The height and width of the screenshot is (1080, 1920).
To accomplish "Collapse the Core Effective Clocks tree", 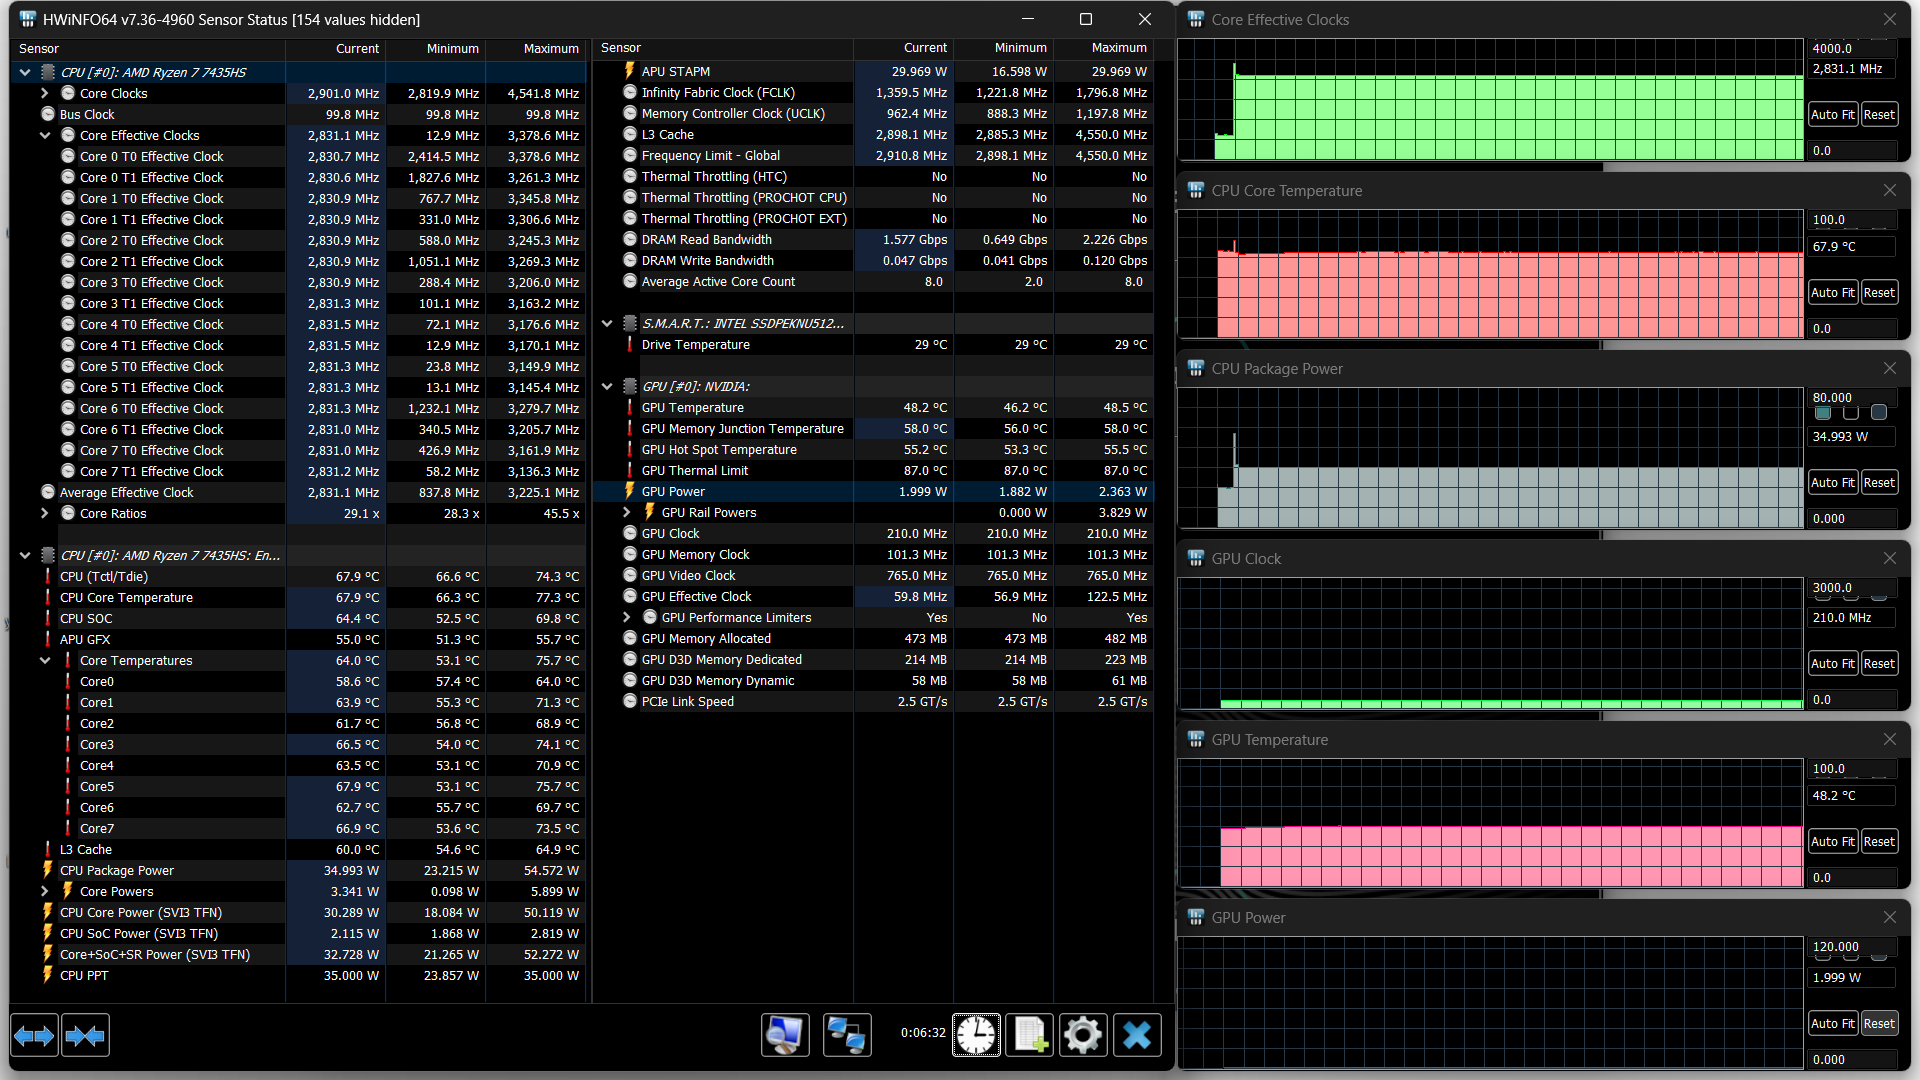I will coord(45,135).
